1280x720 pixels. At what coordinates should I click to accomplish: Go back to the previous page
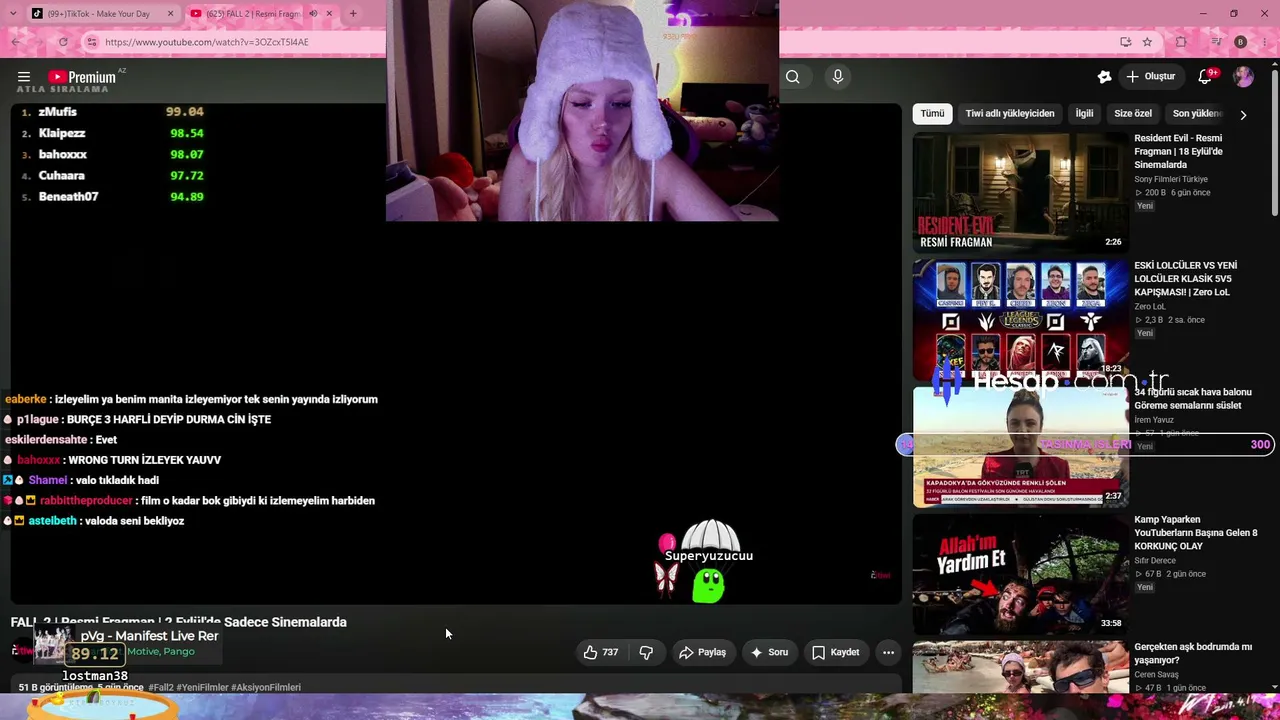pos(16,42)
